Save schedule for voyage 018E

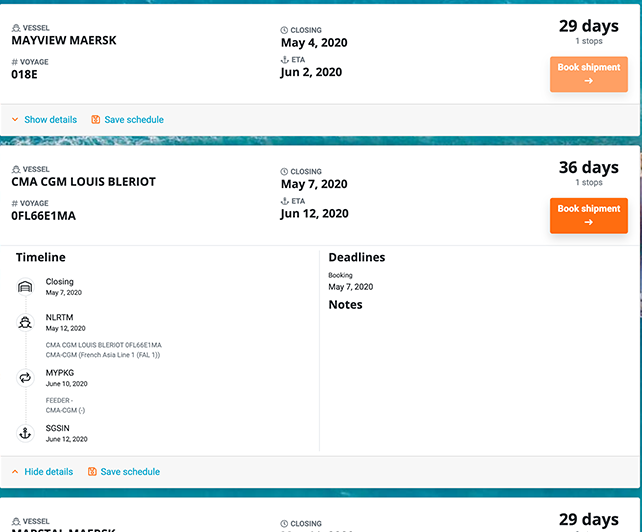coord(133,120)
